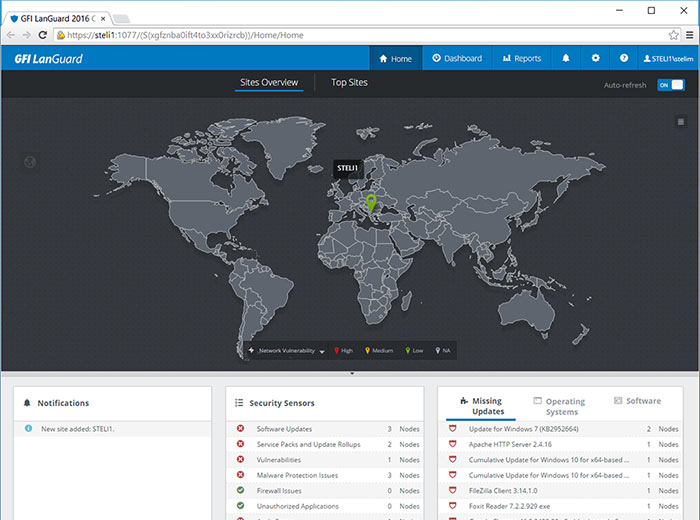Open the Vulnerabilities sensor row
The width and height of the screenshot is (700, 520).
(x=325, y=460)
